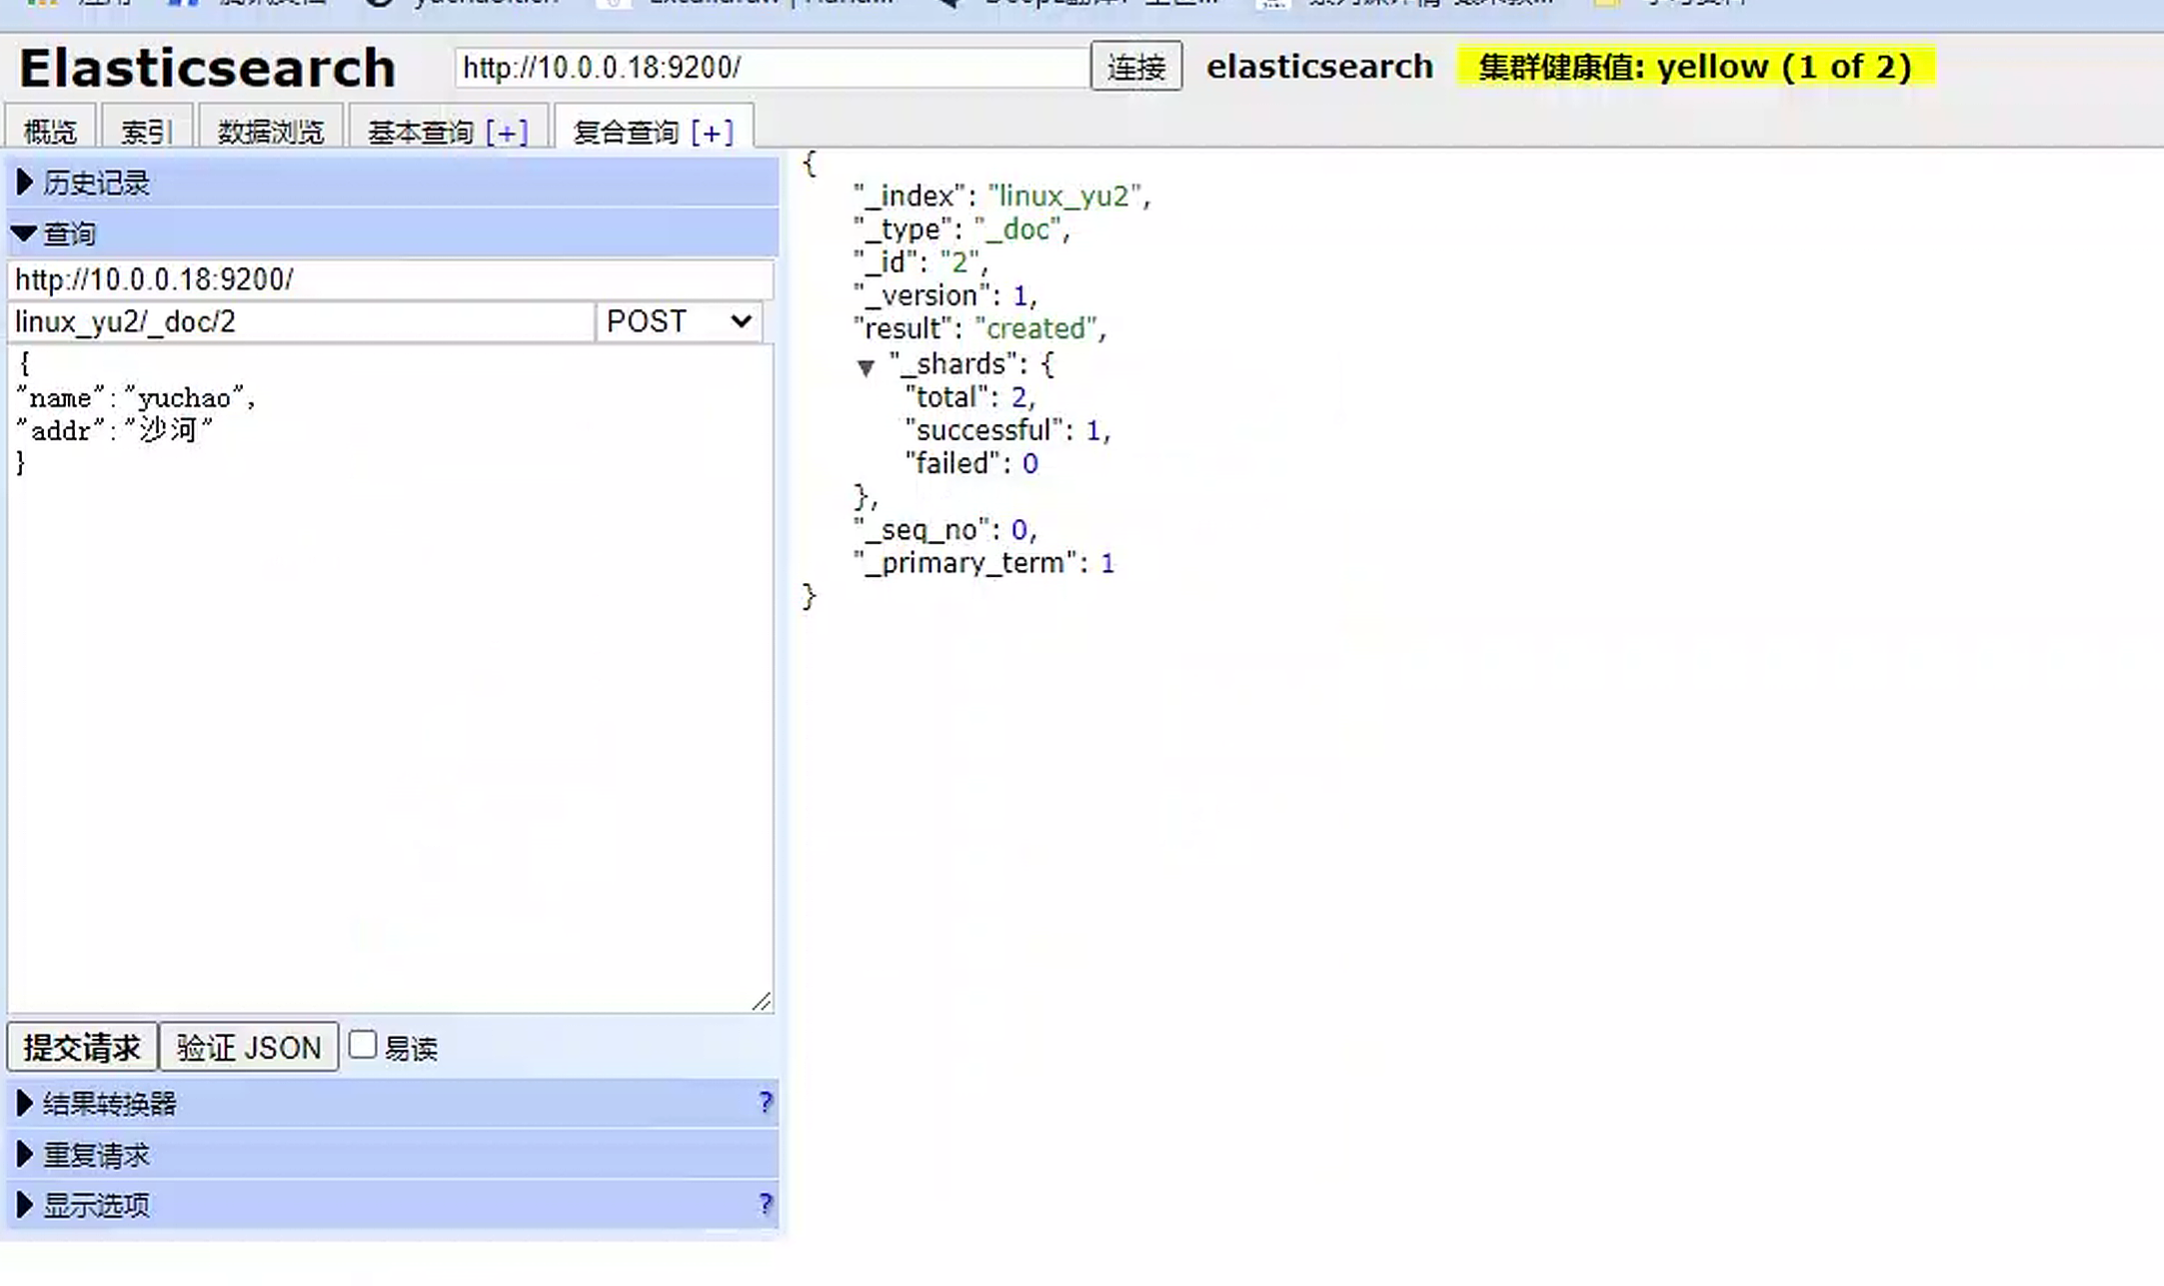Image resolution: width=2164 pixels, height=1286 pixels.
Task: Open the DeepL翻译 bookmark icon
Action: click(x=947, y=3)
